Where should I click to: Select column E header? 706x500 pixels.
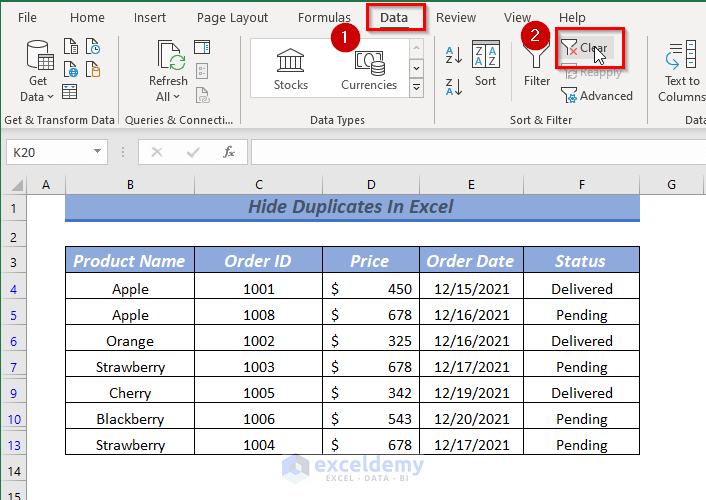pyautogui.click(x=471, y=185)
